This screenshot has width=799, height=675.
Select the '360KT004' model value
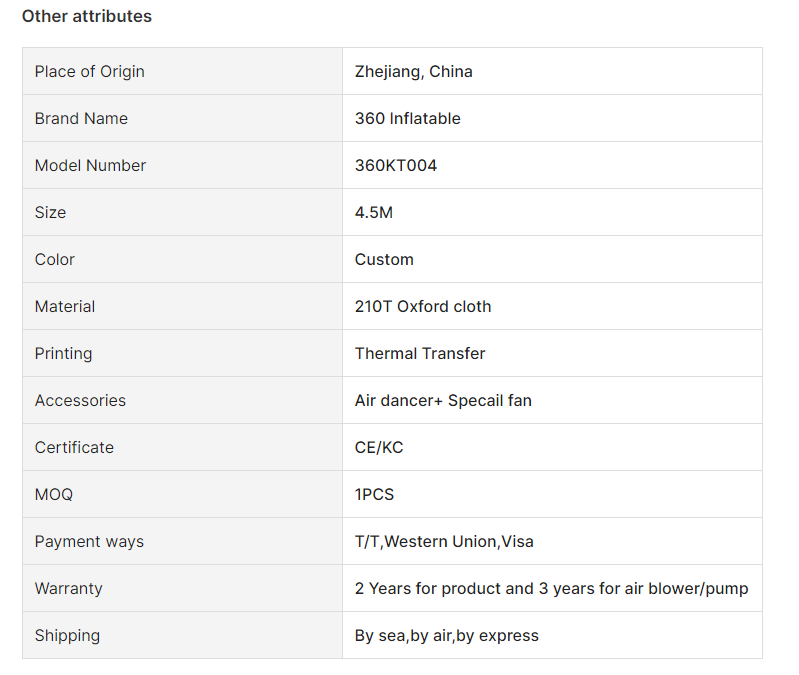tap(395, 166)
